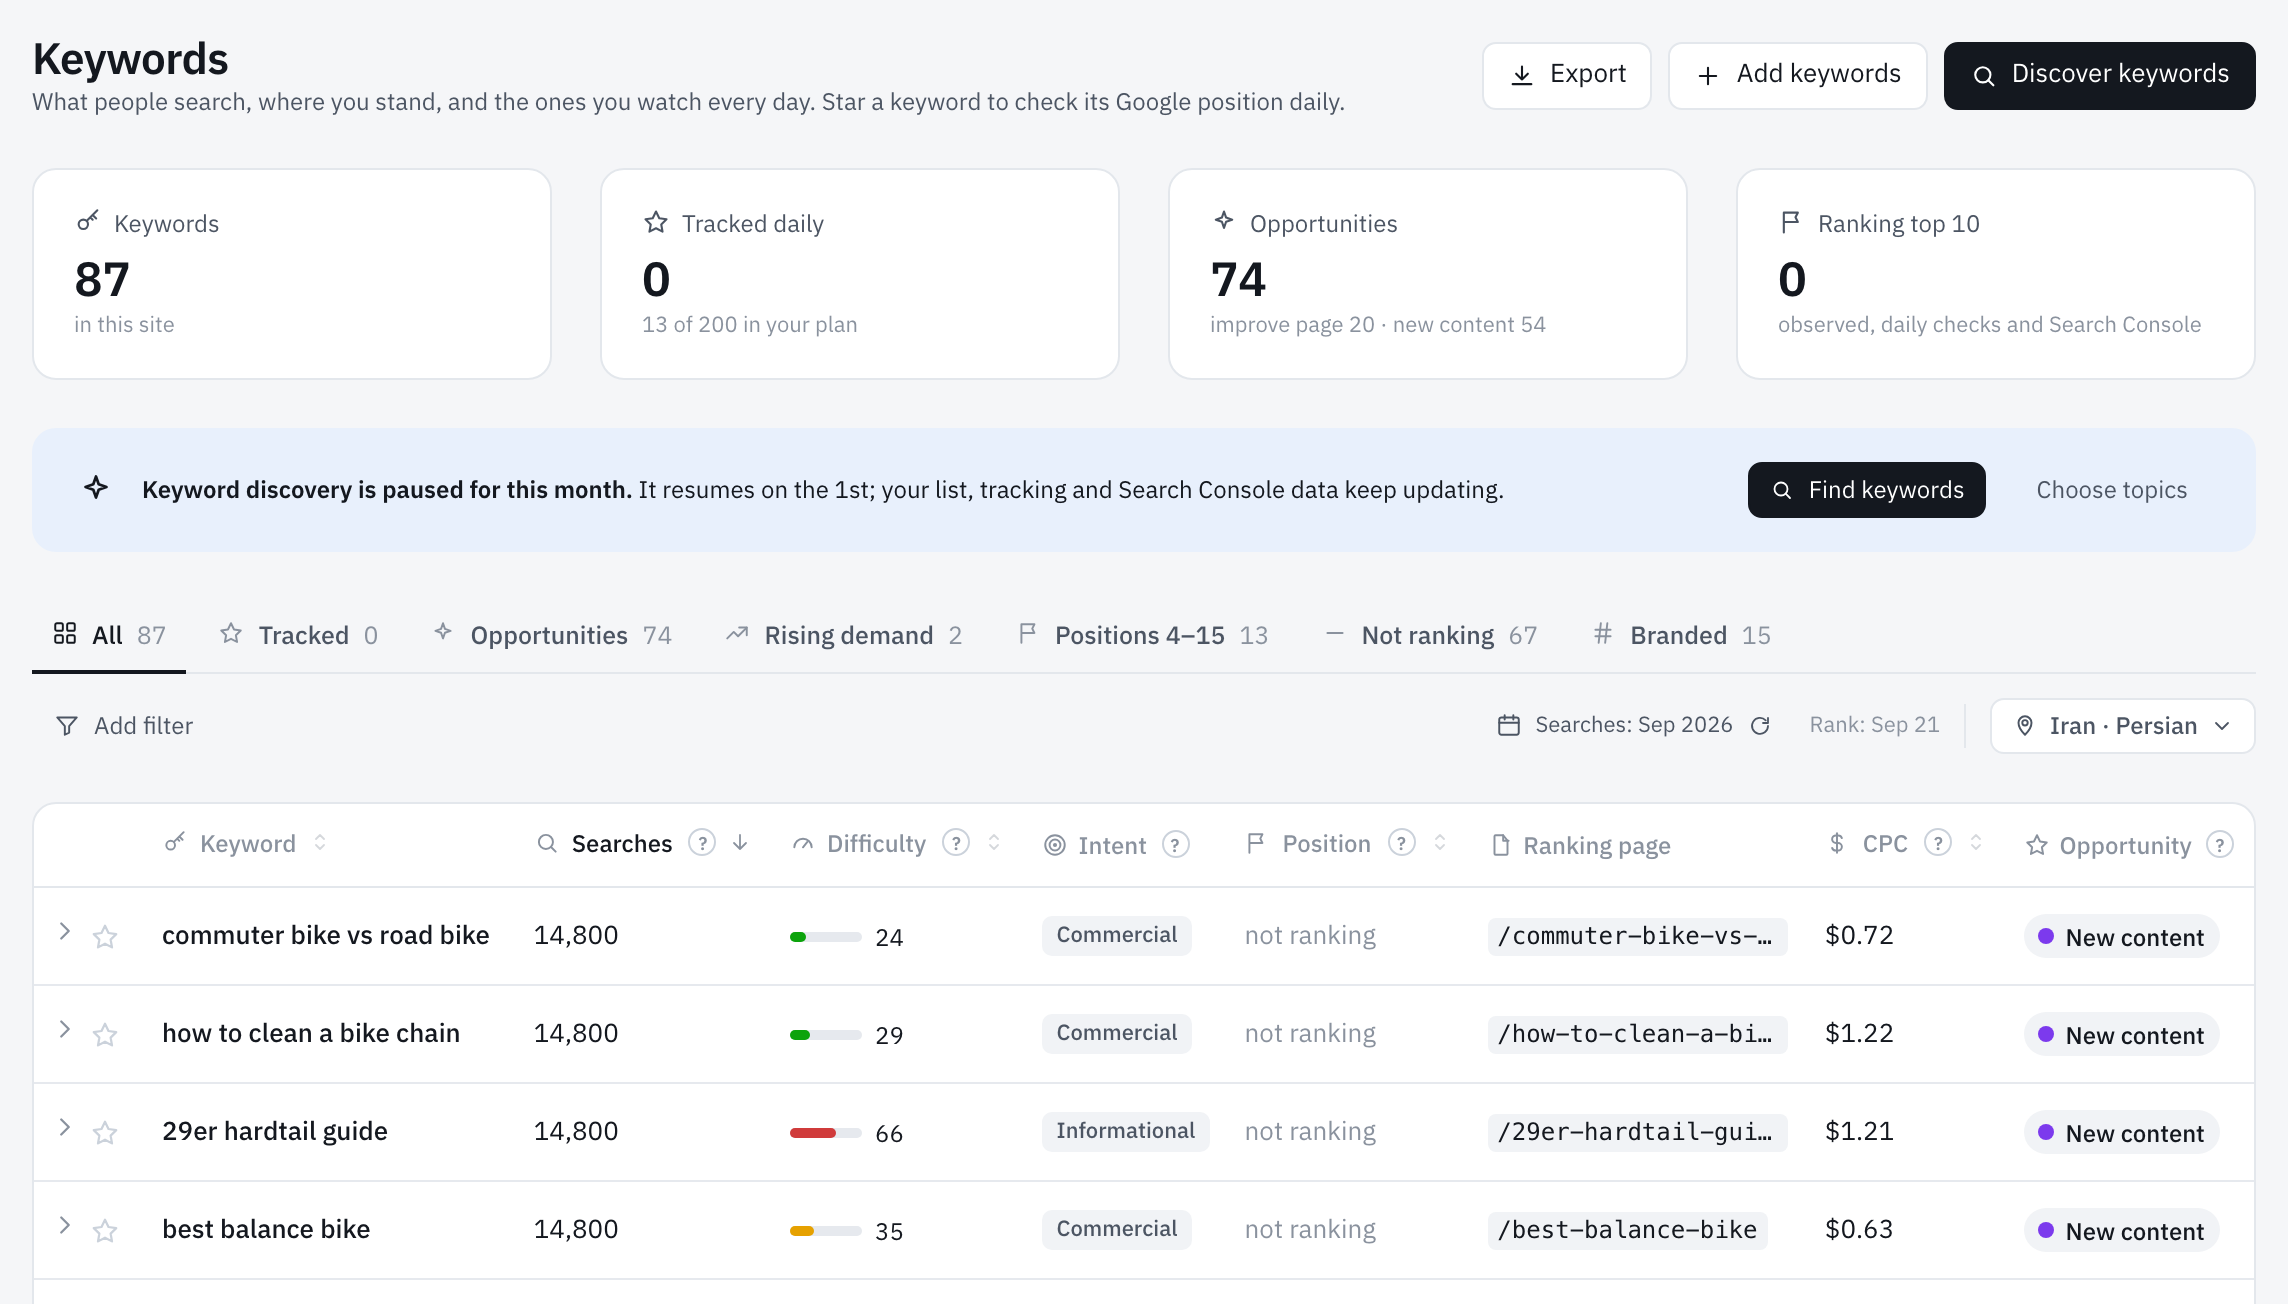Sort by the Position column arrows

(1440, 843)
